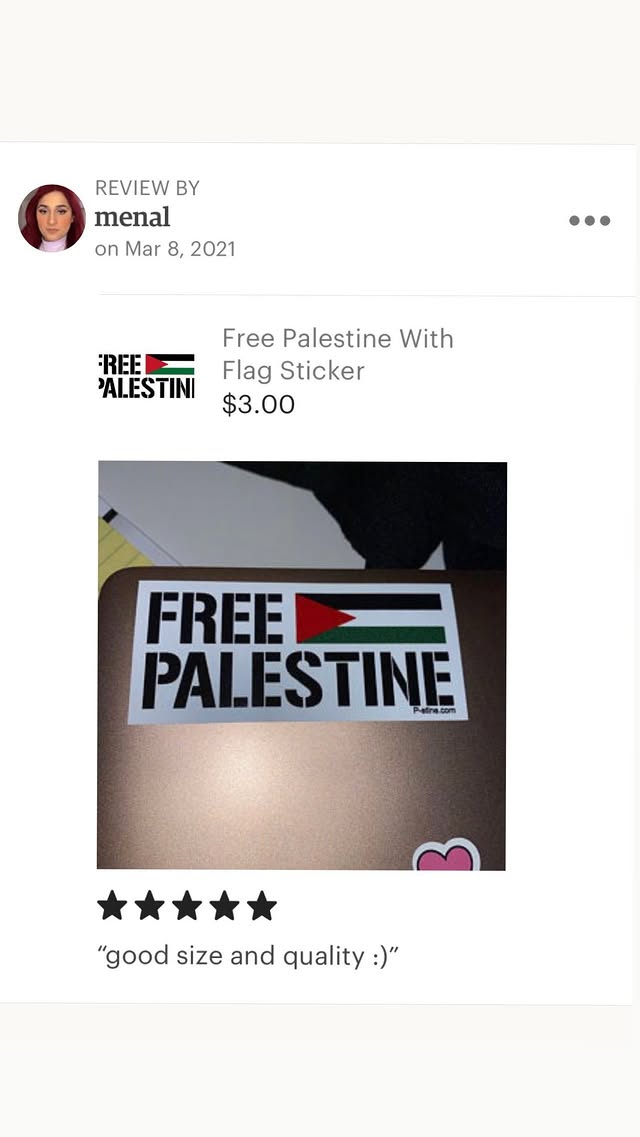This screenshot has width=640, height=1137.
Task: Open reviewer name menal
Action: coord(132,217)
